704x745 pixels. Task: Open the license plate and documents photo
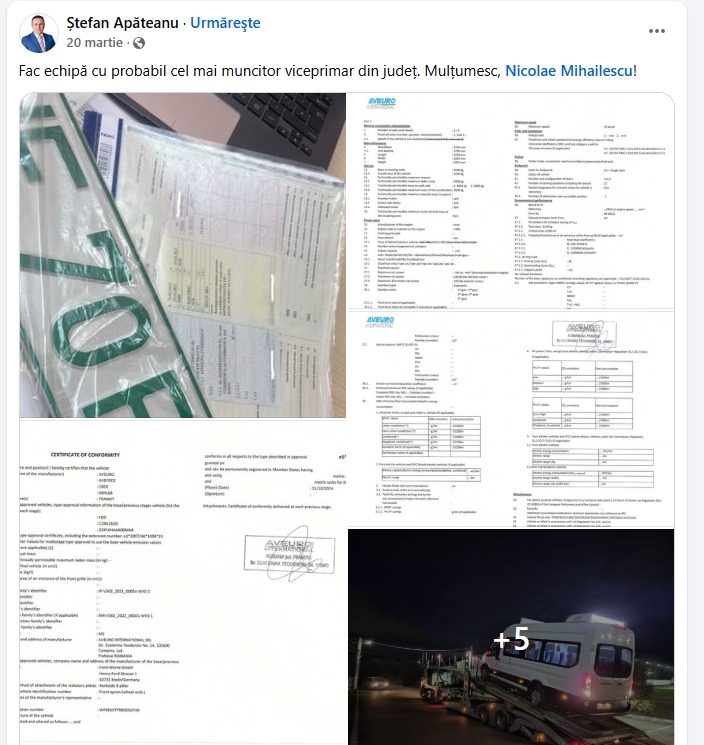pyautogui.click(x=182, y=255)
